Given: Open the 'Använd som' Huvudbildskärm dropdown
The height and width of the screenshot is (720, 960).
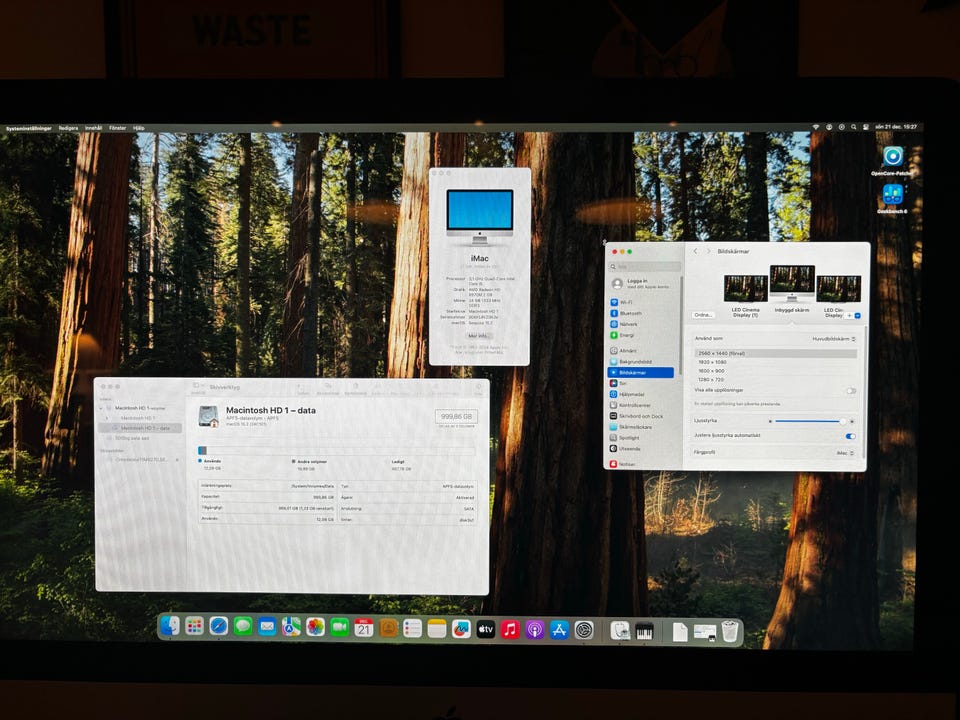Looking at the screenshot, I should coord(832,339).
